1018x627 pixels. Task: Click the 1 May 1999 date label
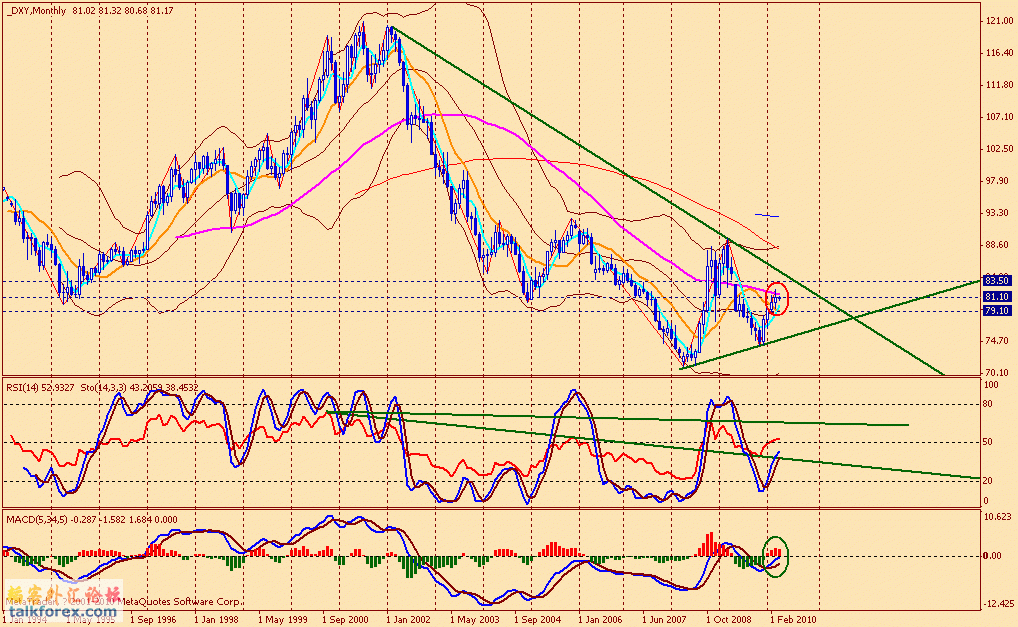click(x=282, y=619)
